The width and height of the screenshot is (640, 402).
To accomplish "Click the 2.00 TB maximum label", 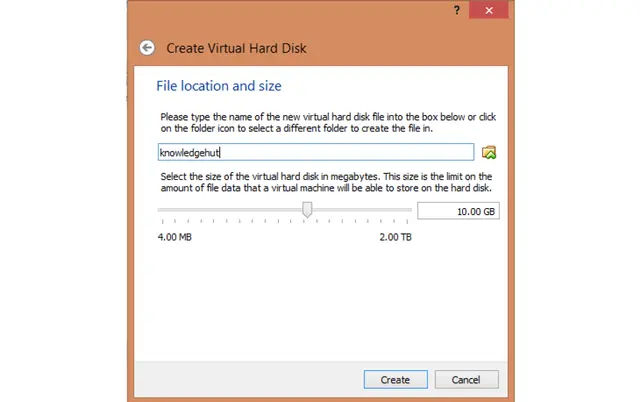I will [x=396, y=237].
